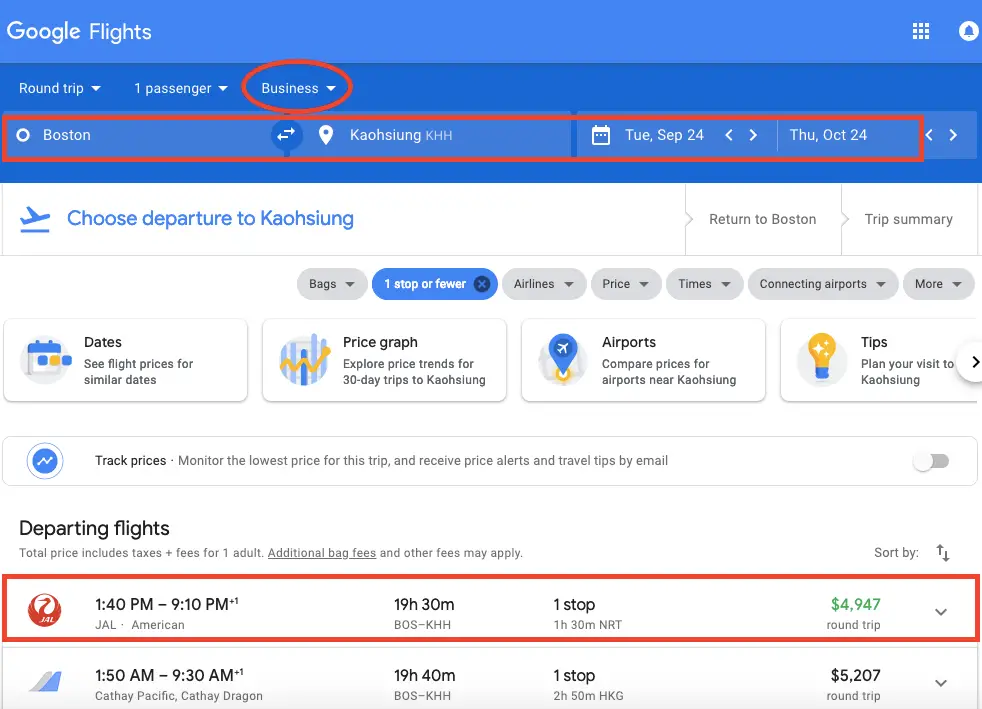Open the Connecting airports filter

[822, 284]
